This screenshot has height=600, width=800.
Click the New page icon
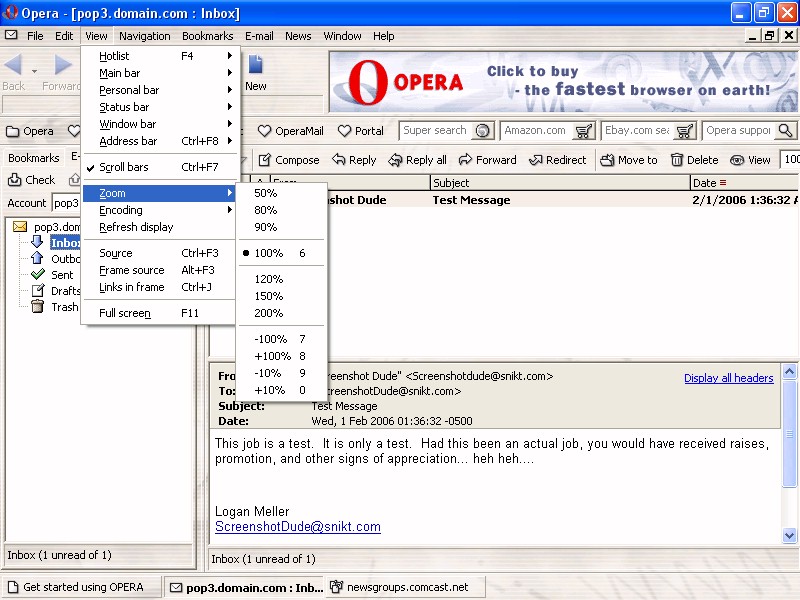tap(255, 65)
